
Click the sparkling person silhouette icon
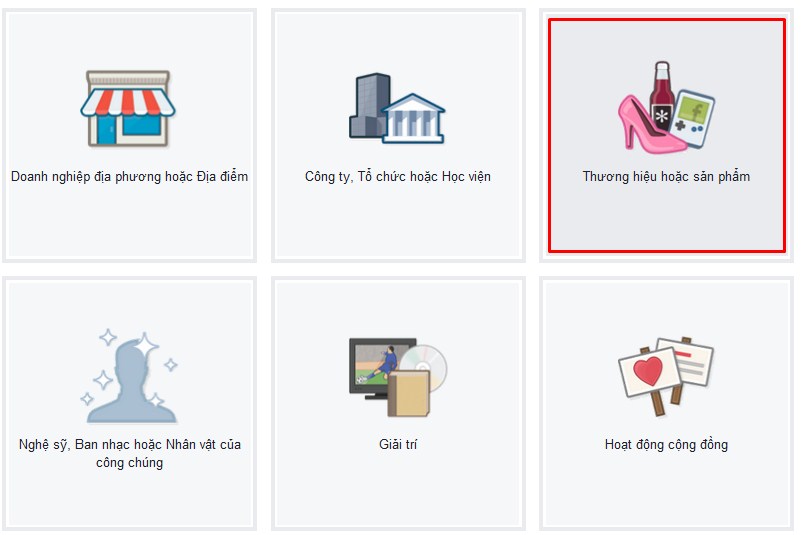pos(130,376)
